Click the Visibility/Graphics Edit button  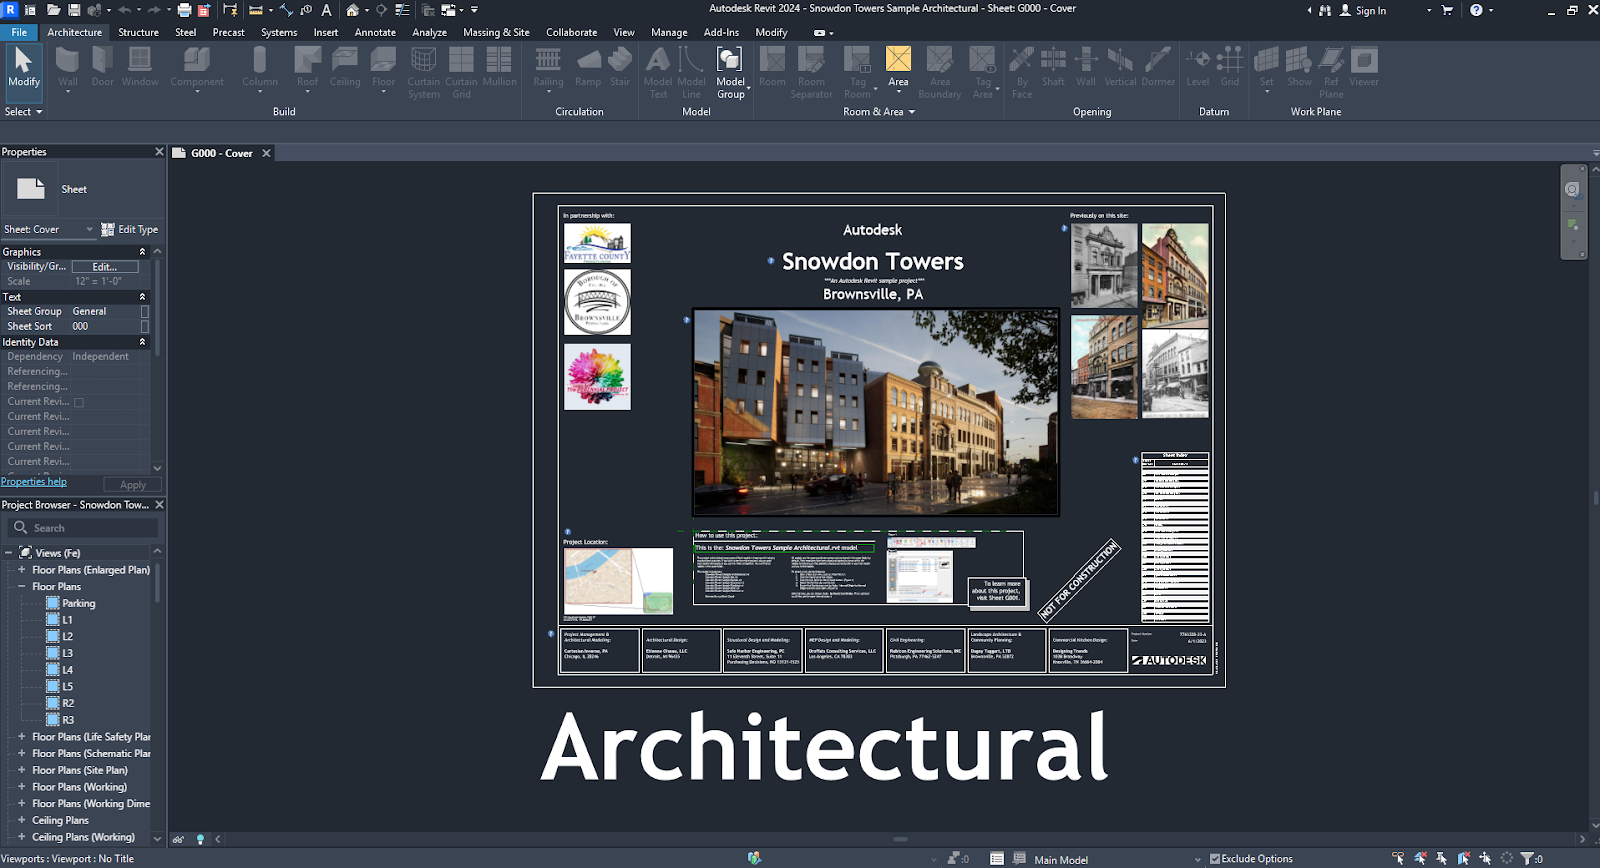click(104, 267)
